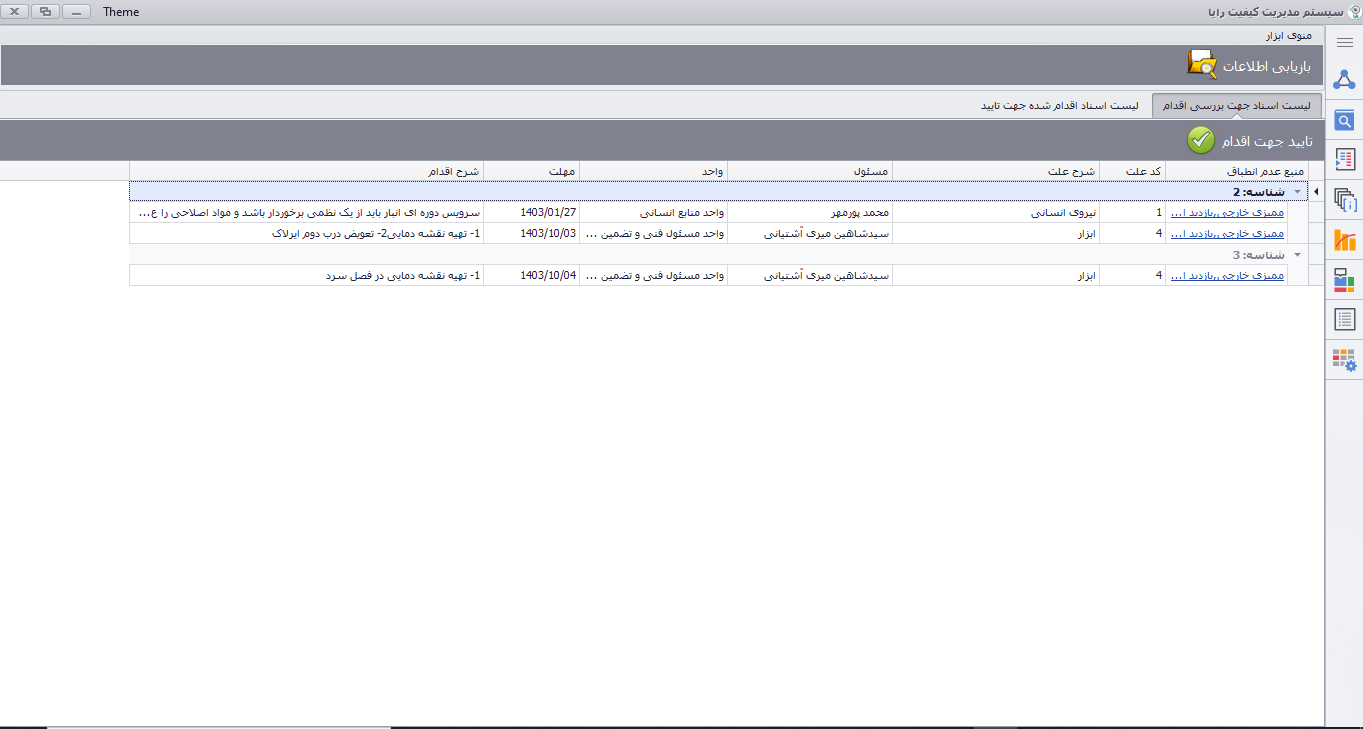Open the colored grid settings gear icon
The image size is (1363, 729).
point(1344,360)
